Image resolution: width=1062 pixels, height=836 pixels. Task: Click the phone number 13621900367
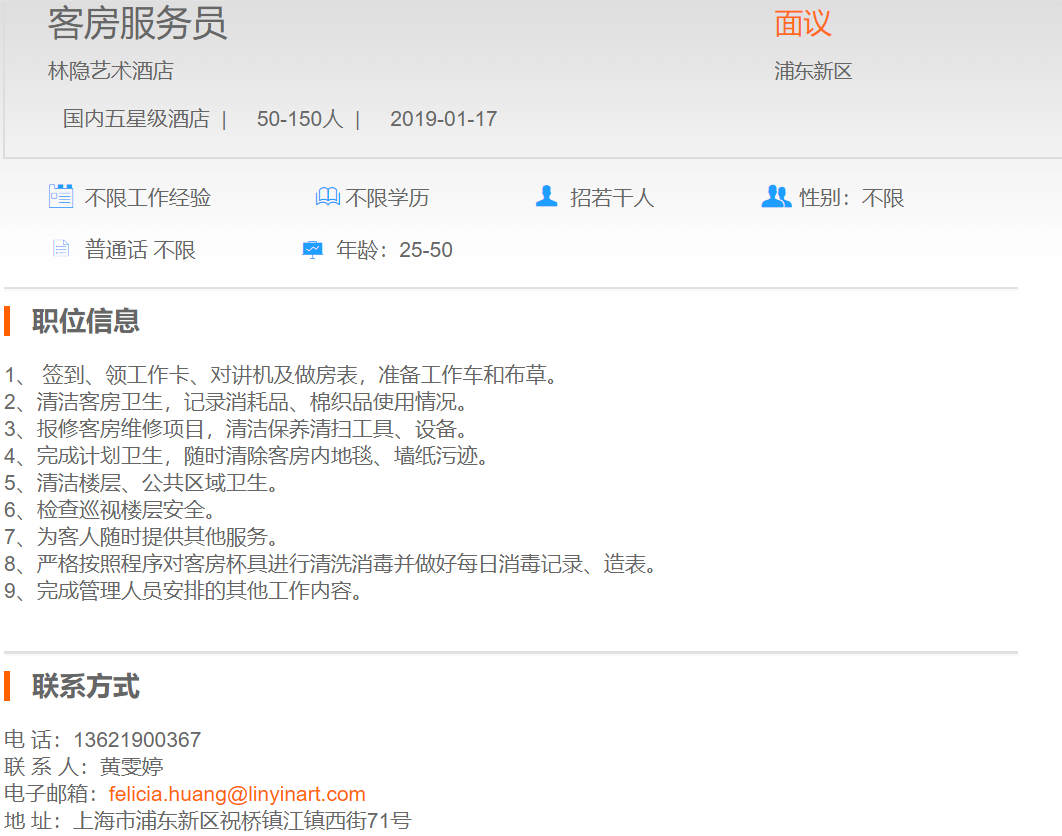click(x=137, y=740)
